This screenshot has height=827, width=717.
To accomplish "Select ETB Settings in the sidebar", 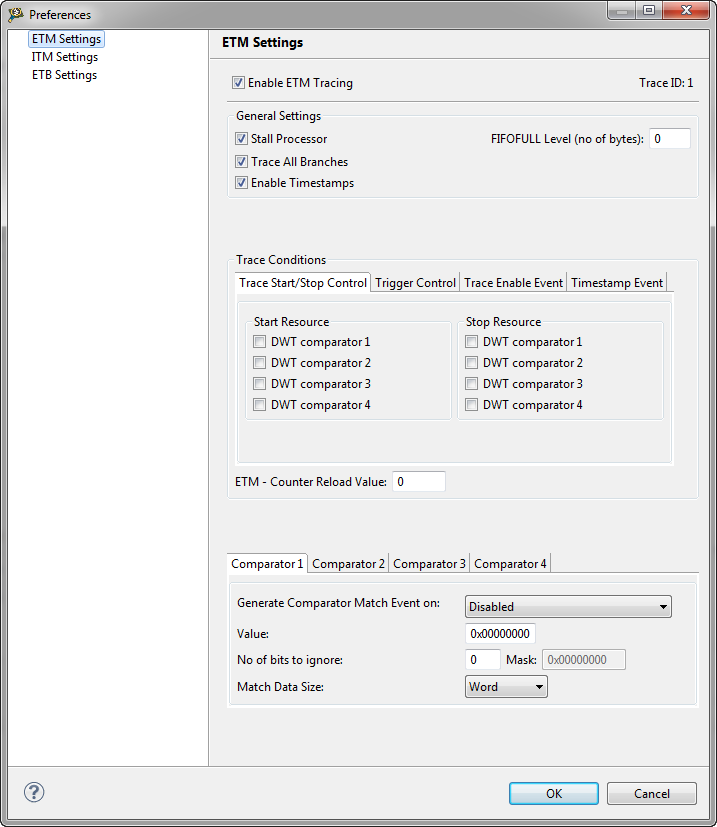I will click(x=65, y=75).
